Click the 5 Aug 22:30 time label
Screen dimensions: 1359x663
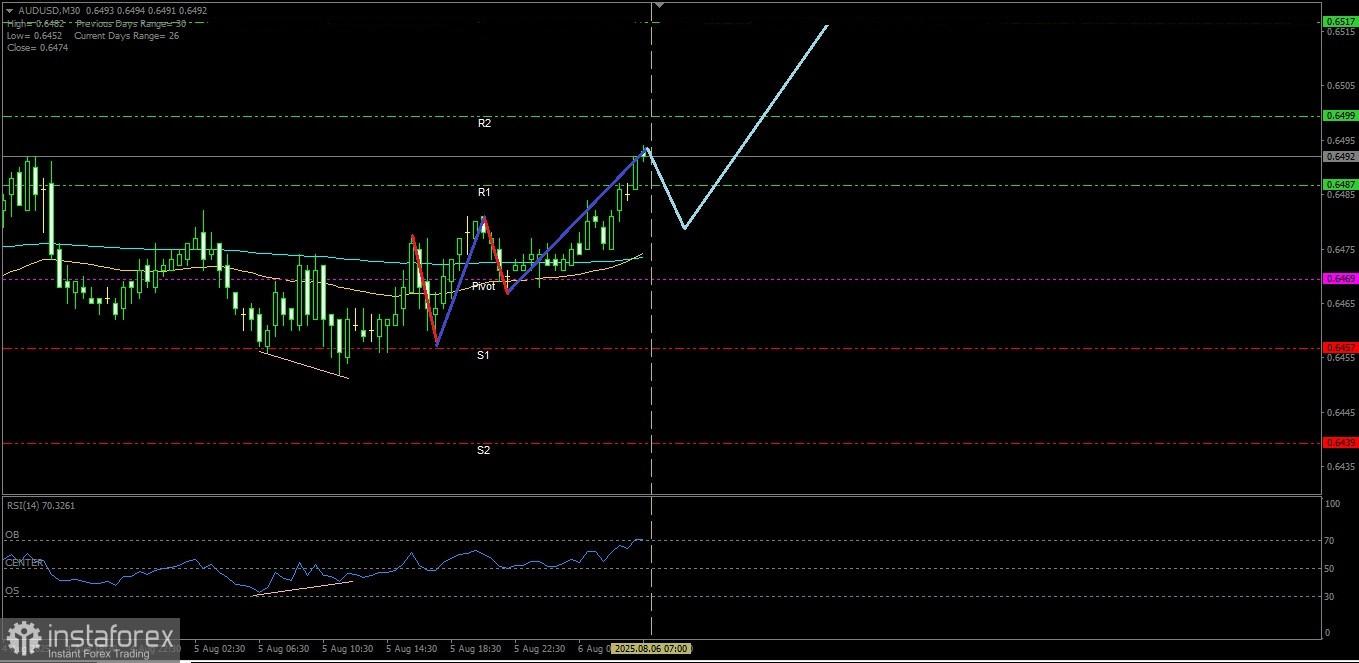click(540, 649)
